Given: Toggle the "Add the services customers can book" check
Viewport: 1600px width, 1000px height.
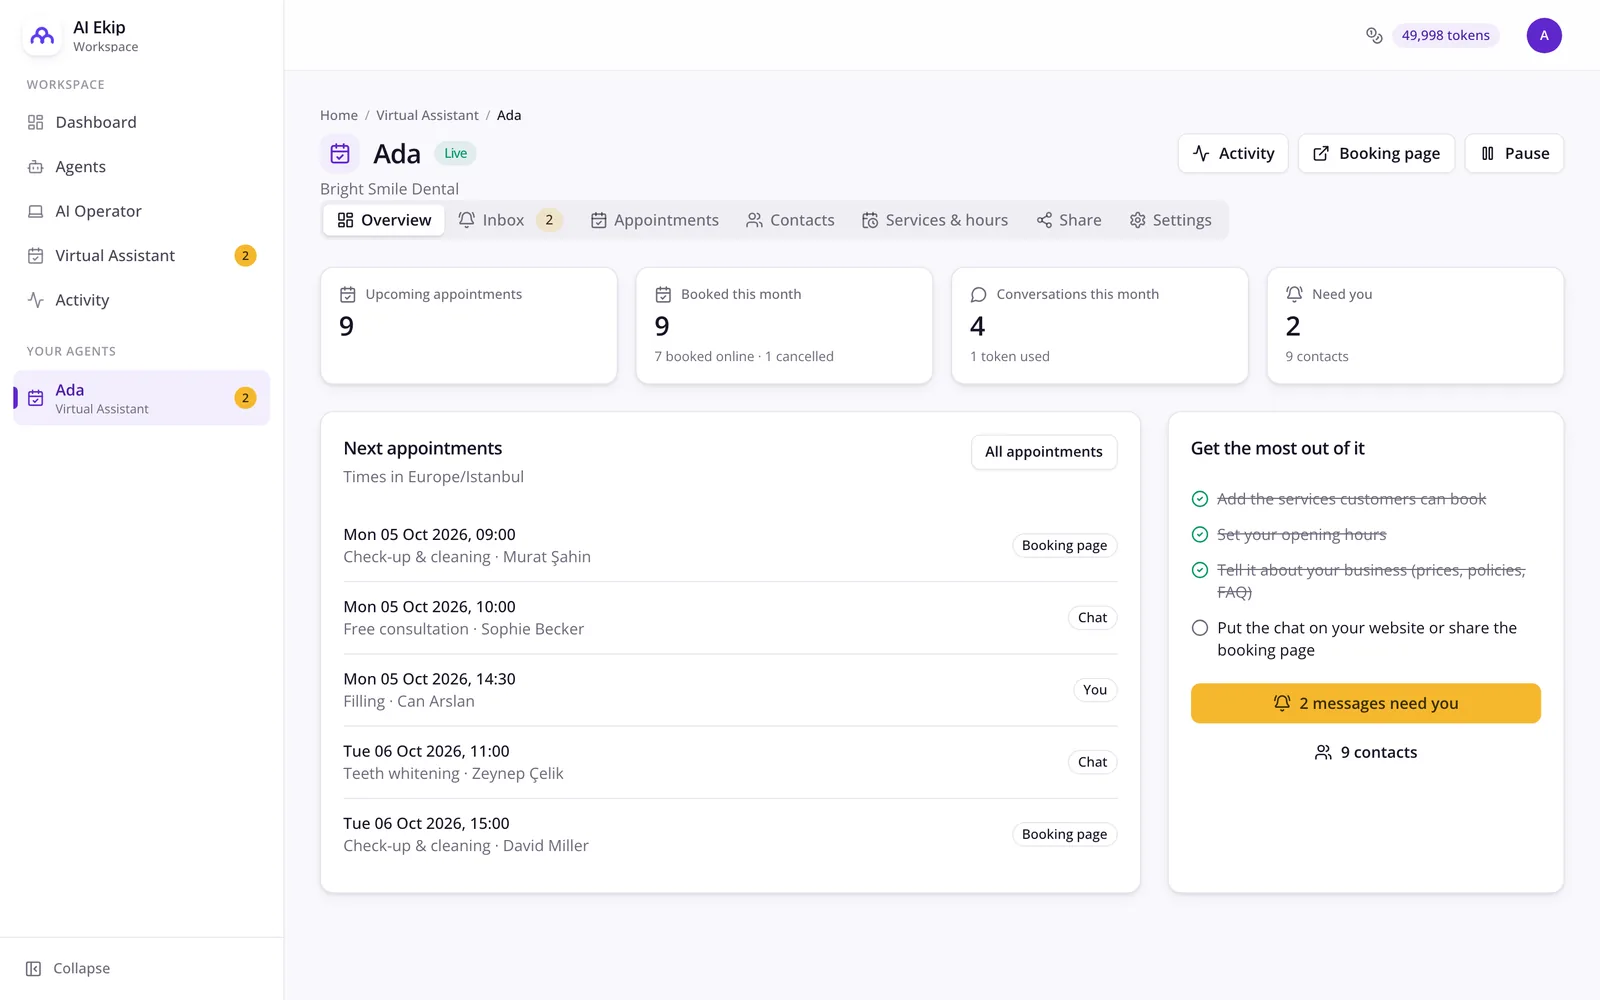Looking at the screenshot, I should tap(1200, 499).
